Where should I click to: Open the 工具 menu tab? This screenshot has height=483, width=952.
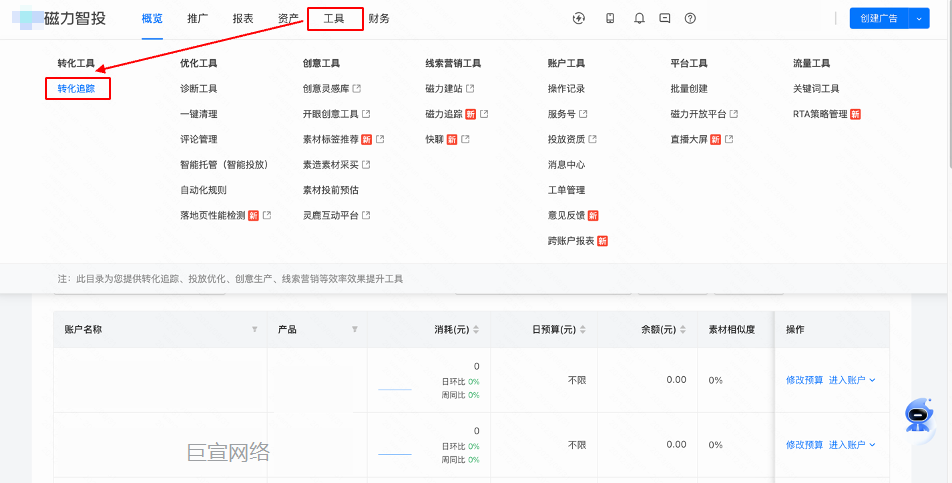click(334, 19)
